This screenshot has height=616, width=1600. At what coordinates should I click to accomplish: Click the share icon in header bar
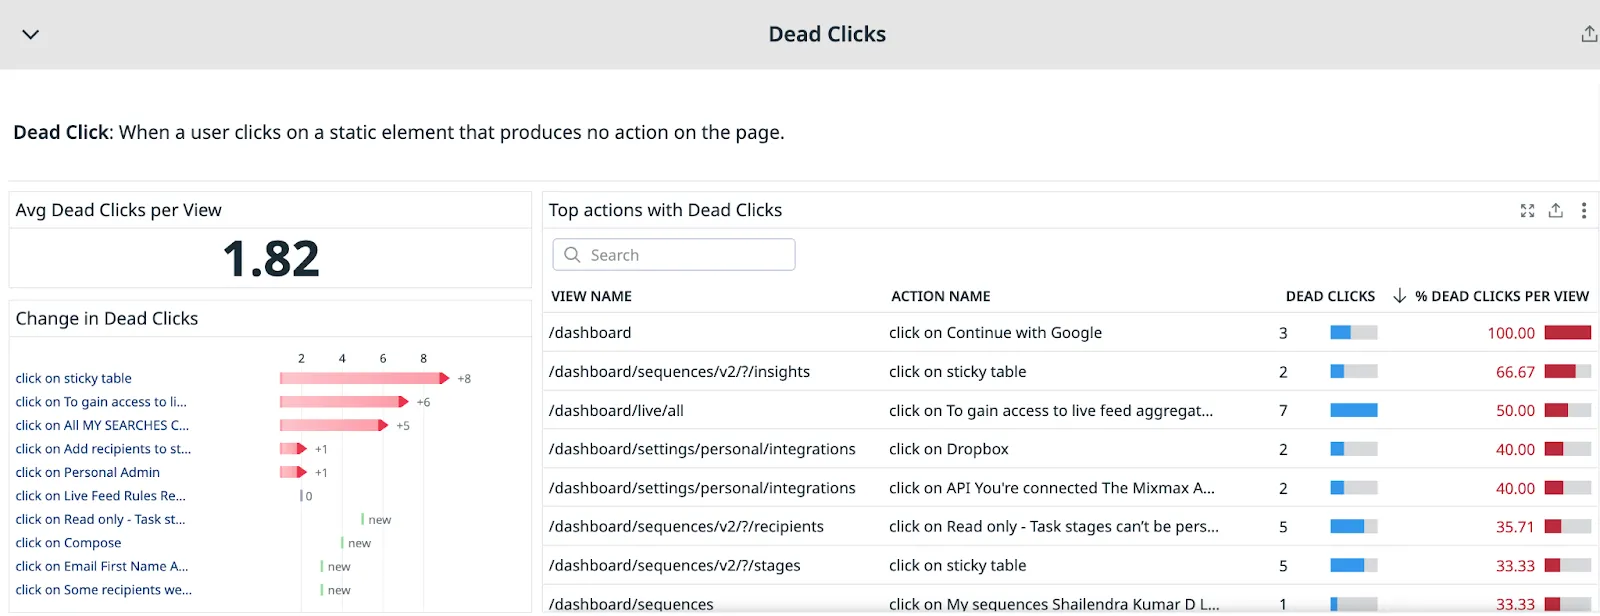pyautogui.click(x=1589, y=34)
